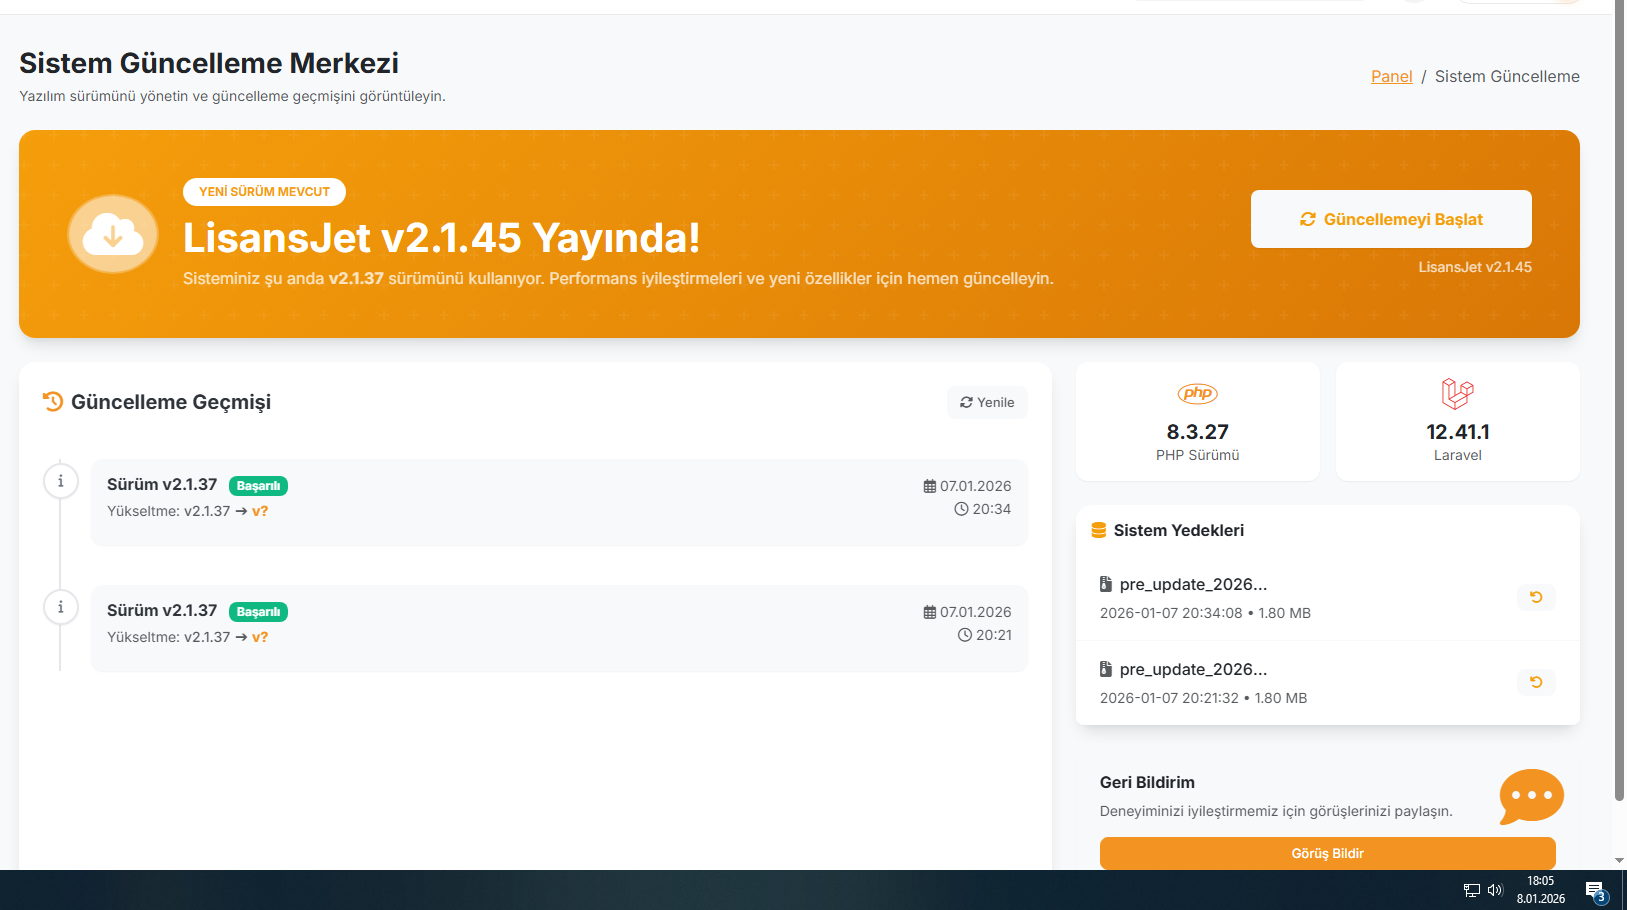Click the page's vertical scrollbar thumb
The image size is (1627, 910).
click(1620, 400)
